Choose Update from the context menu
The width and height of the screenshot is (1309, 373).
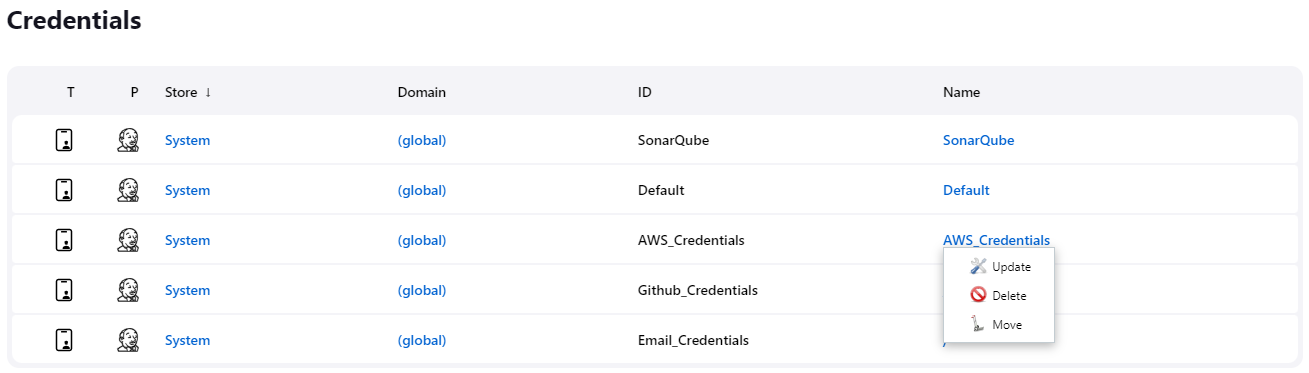[x=999, y=267]
